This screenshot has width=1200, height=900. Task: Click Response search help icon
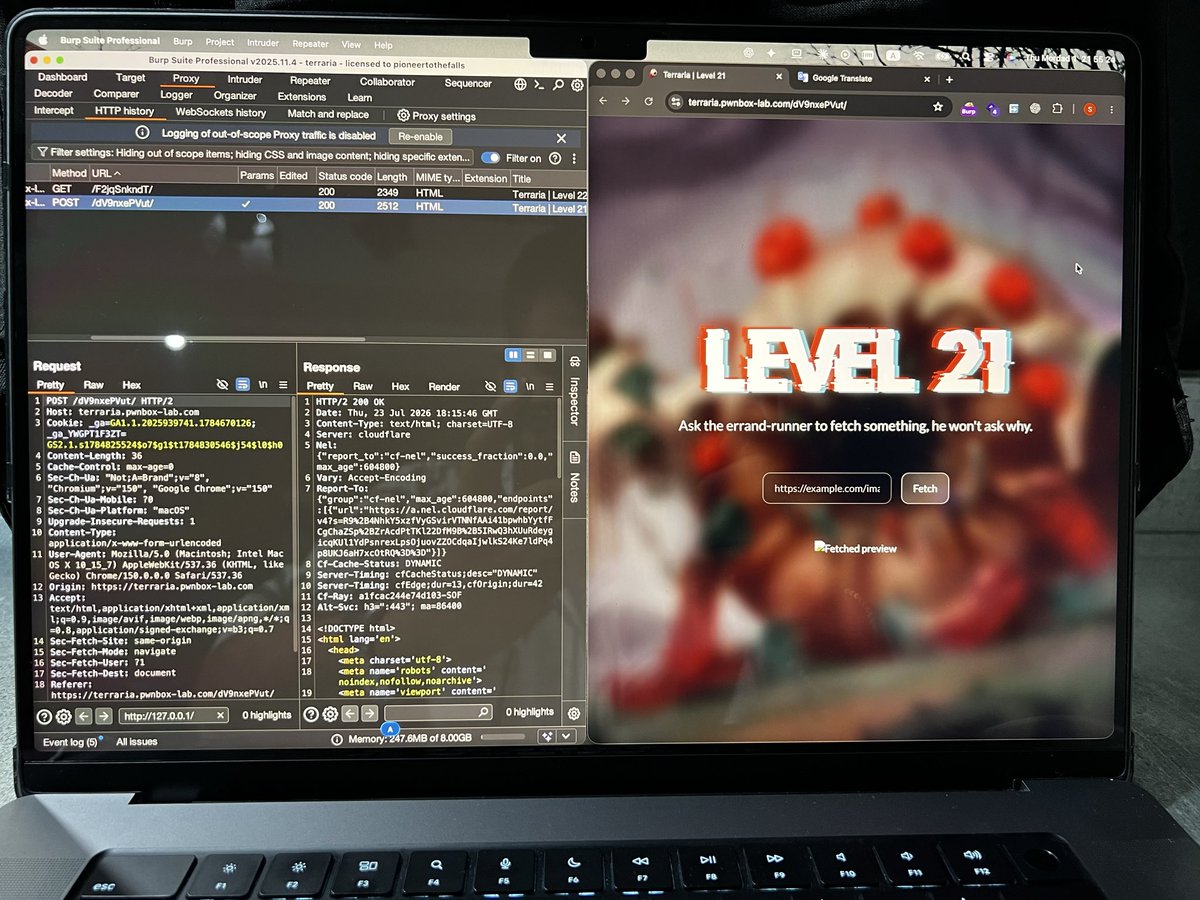[311, 713]
